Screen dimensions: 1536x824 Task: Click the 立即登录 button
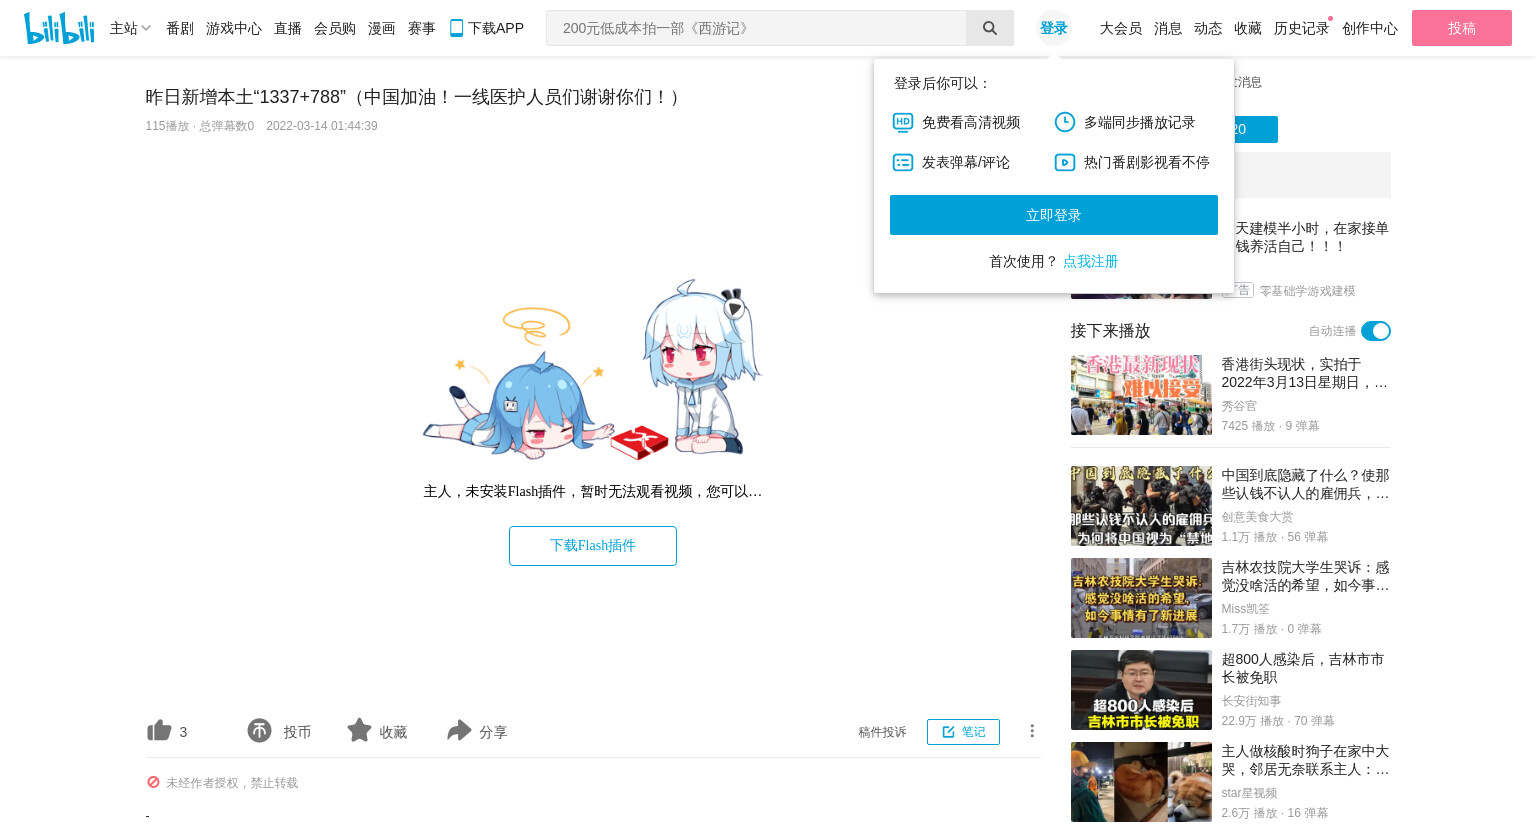(1054, 215)
